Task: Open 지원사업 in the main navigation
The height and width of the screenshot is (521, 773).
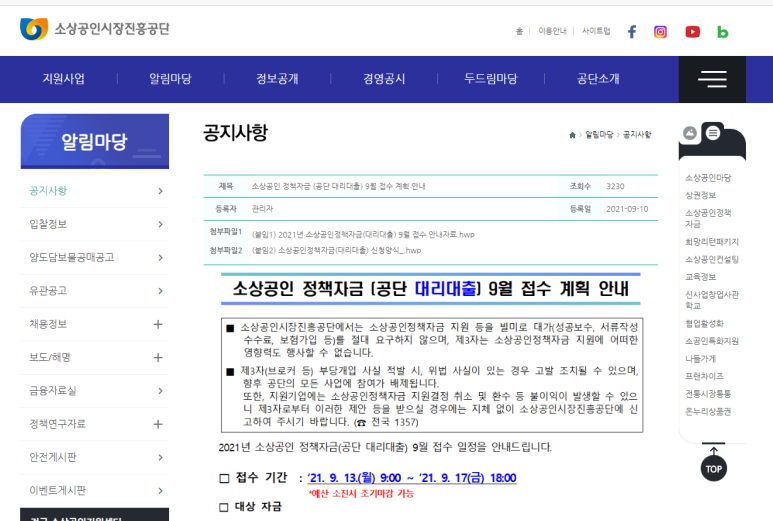Action: 64,79
